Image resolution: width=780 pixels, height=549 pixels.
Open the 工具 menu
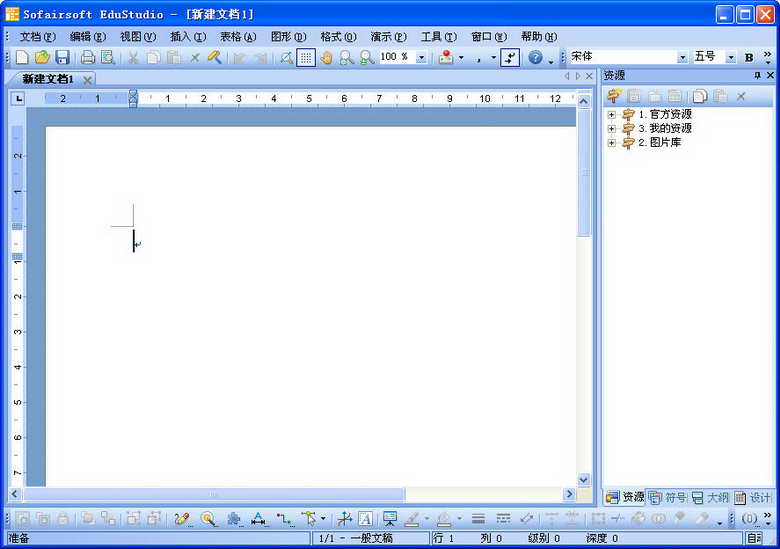(x=438, y=37)
